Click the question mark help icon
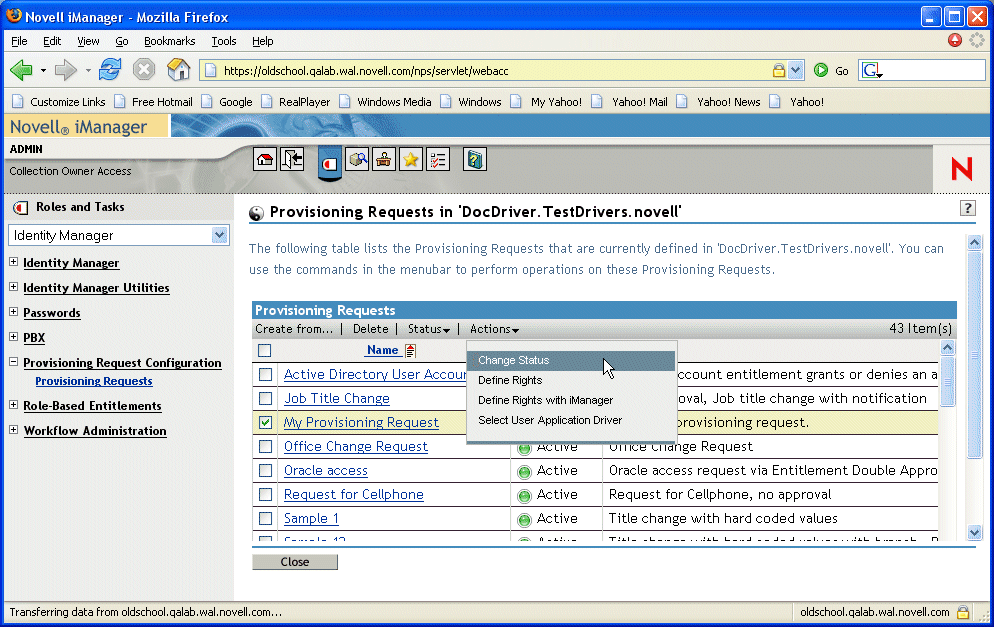Image resolution: width=994 pixels, height=627 pixels. 967,208
